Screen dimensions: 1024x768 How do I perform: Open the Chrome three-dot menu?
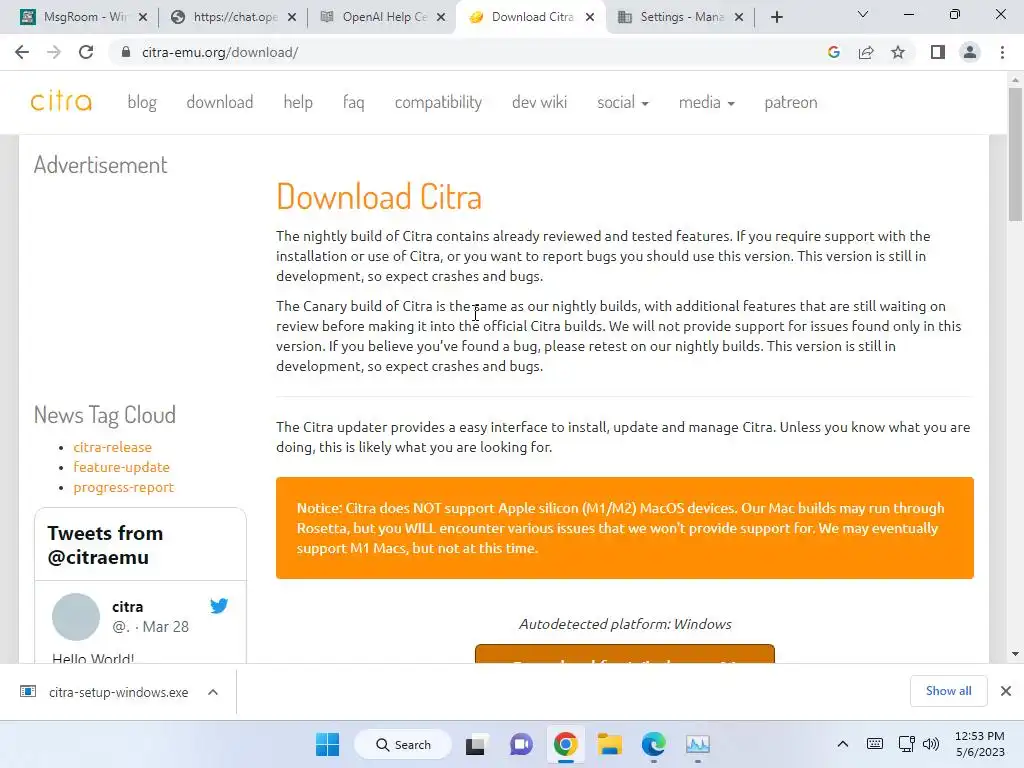click(1002, 52)
